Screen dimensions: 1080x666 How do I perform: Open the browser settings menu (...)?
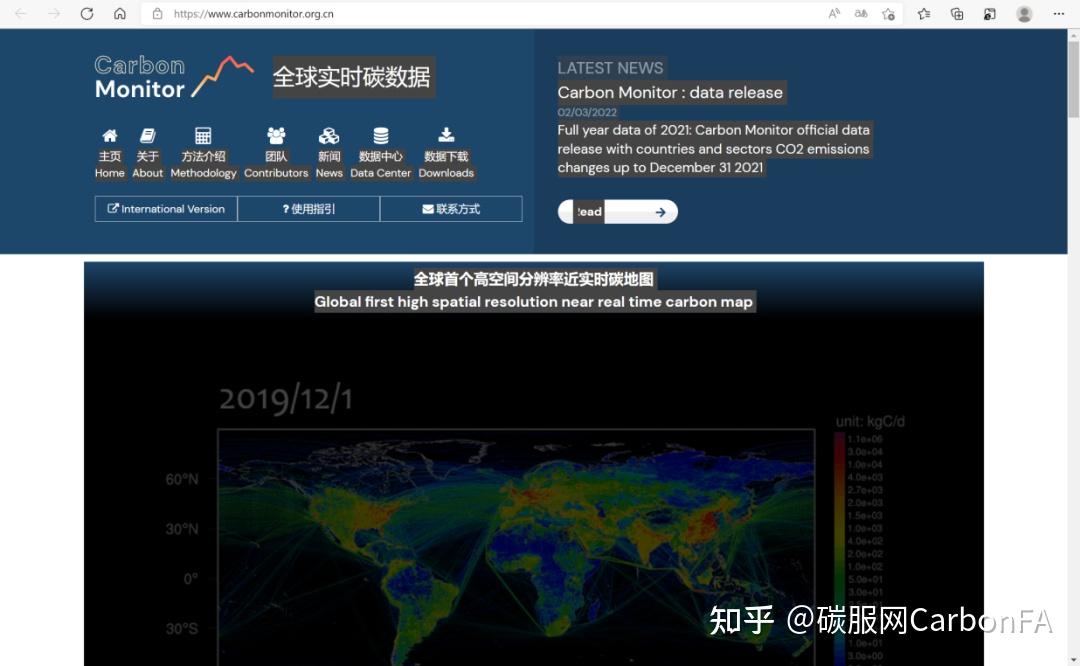point(1058,14)
